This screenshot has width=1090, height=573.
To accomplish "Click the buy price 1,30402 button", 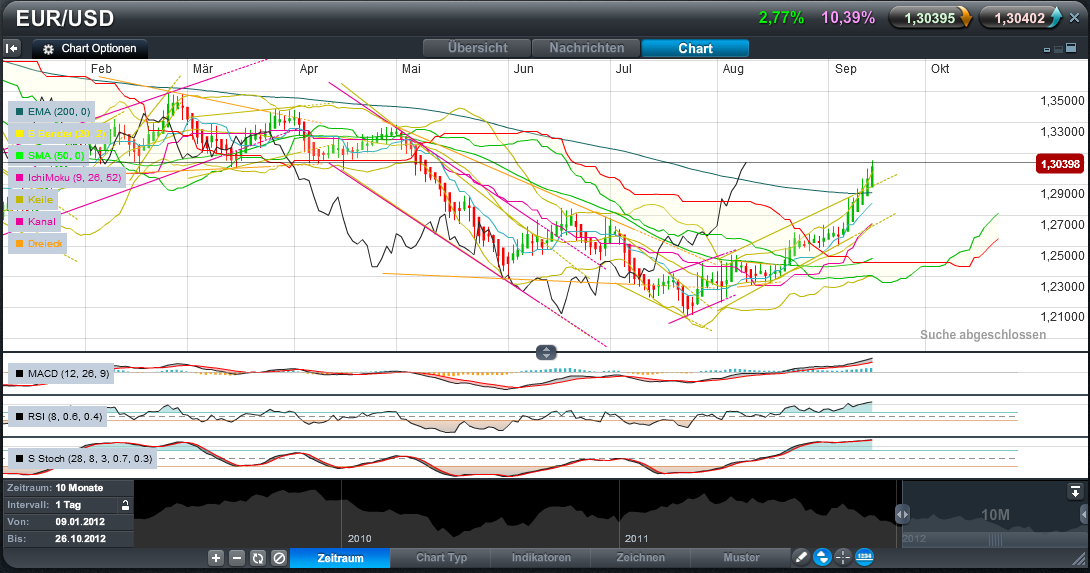I will 1020,18.
